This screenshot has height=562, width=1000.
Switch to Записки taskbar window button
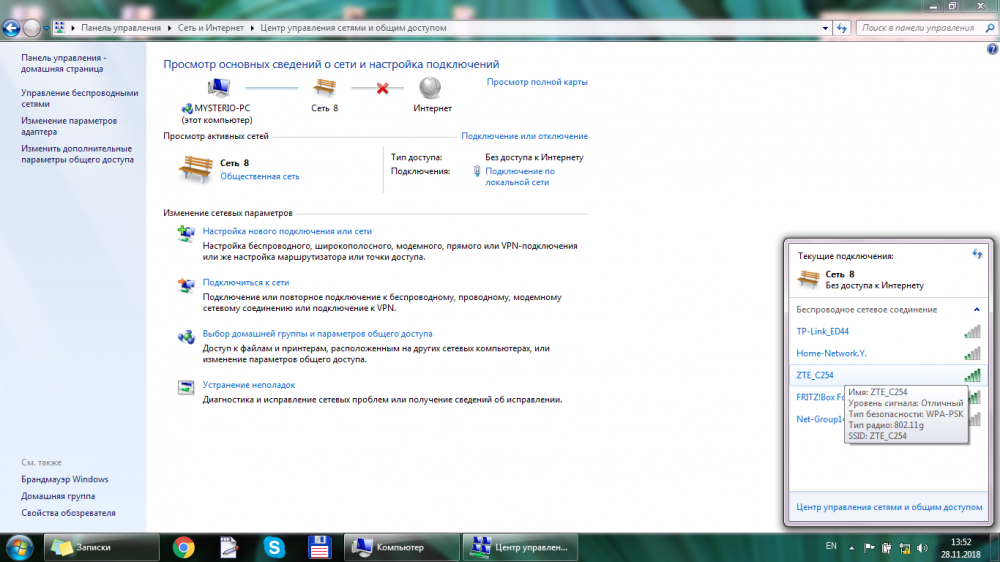click(x=100, y=547)
